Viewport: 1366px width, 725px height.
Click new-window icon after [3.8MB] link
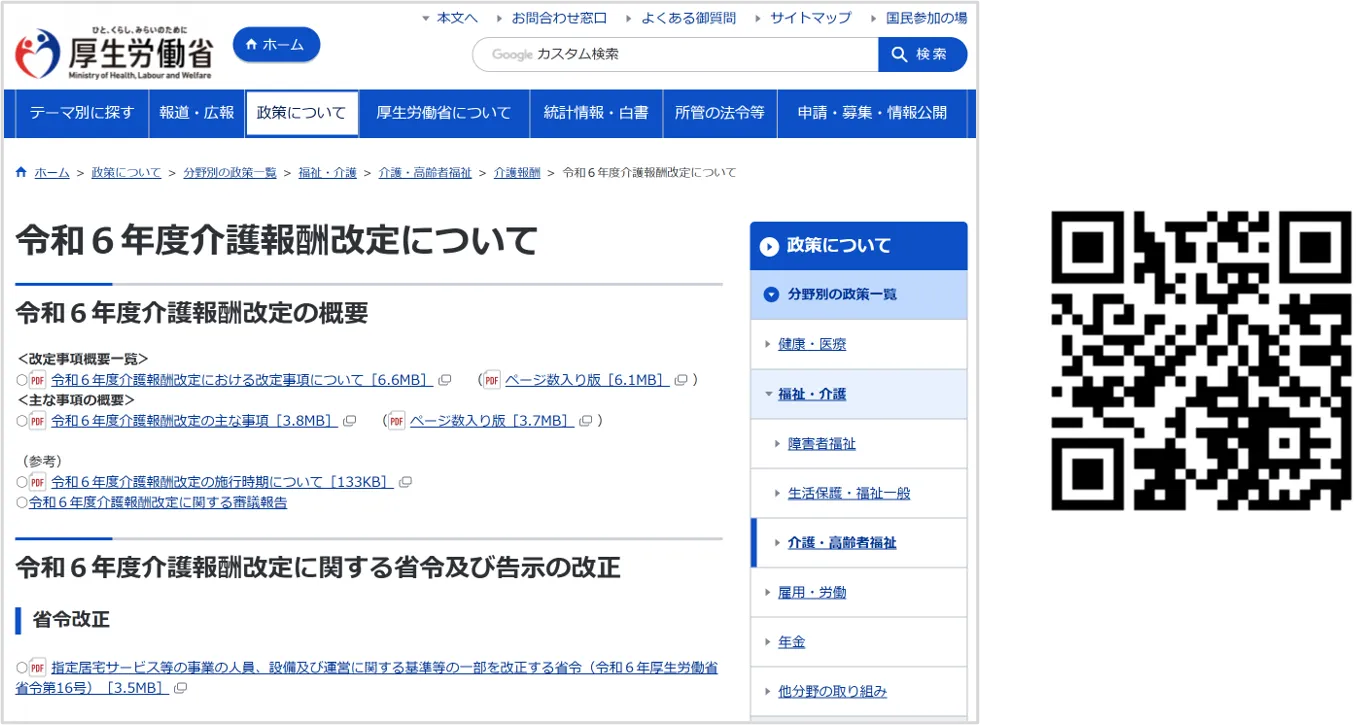tap(349, 421)
